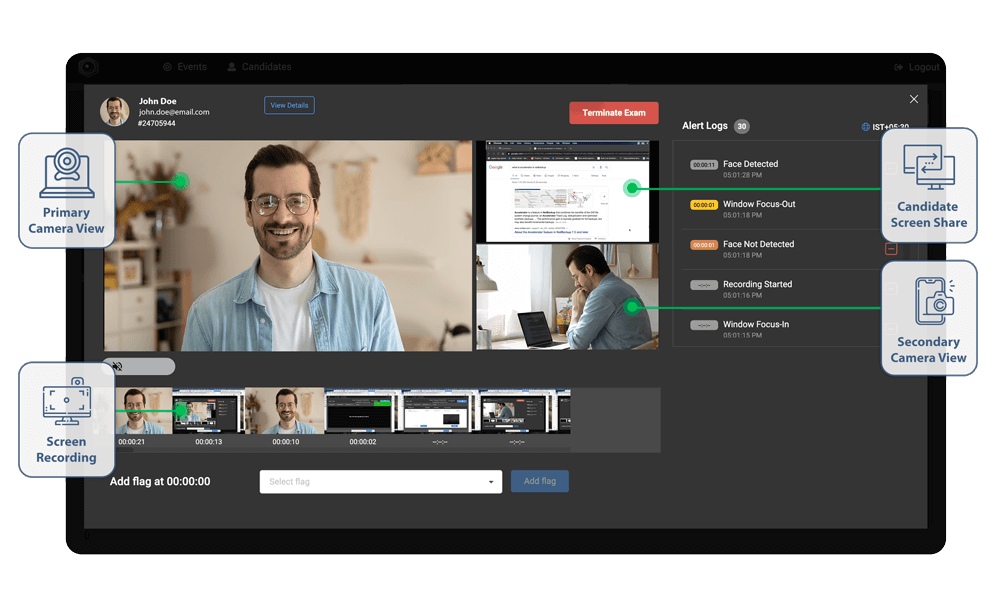This screenshot has width=1000, height=607.
Task: Click the View Details button
Action: [289, 105]
